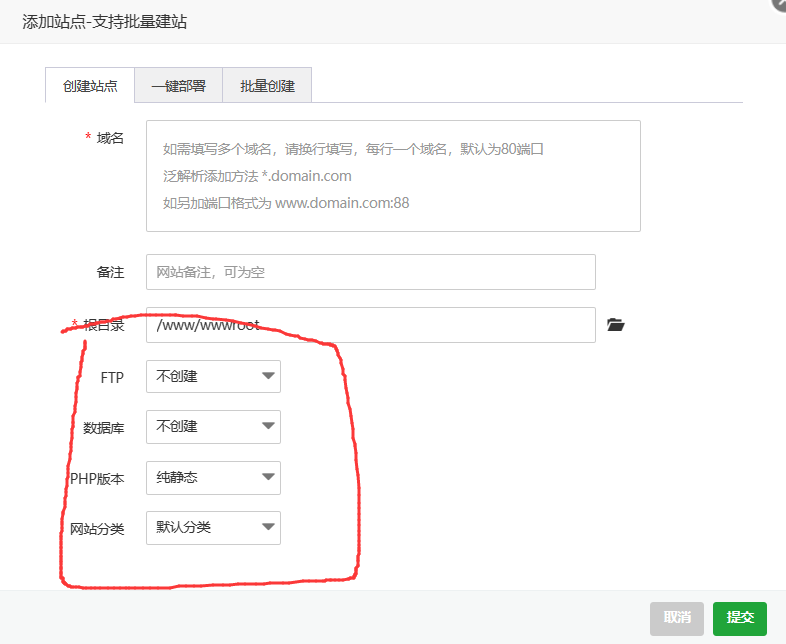Screen dimensions: 786x644
Task: Click the 网站分类 label text
Action: (x=97, y=528)
